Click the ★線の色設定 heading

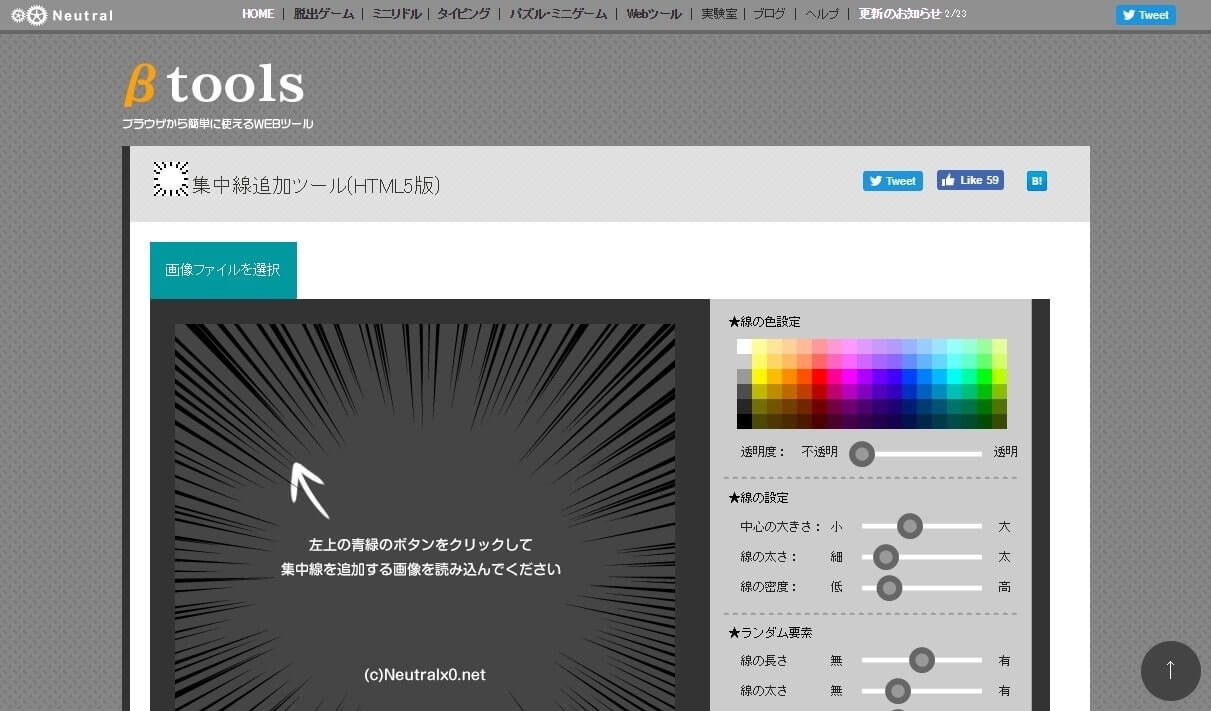point(765,322)
